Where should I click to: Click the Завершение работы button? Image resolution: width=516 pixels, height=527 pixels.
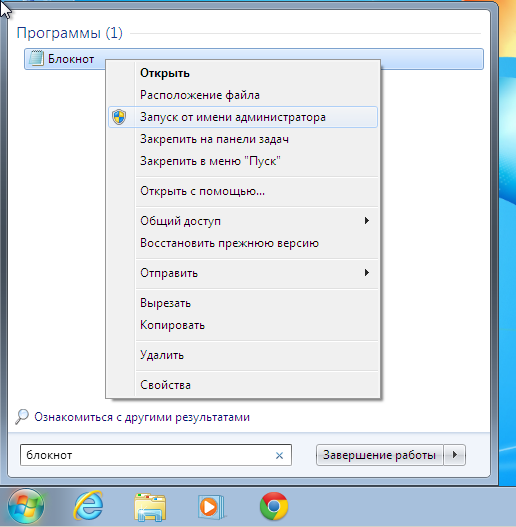[x=379, y=455]
